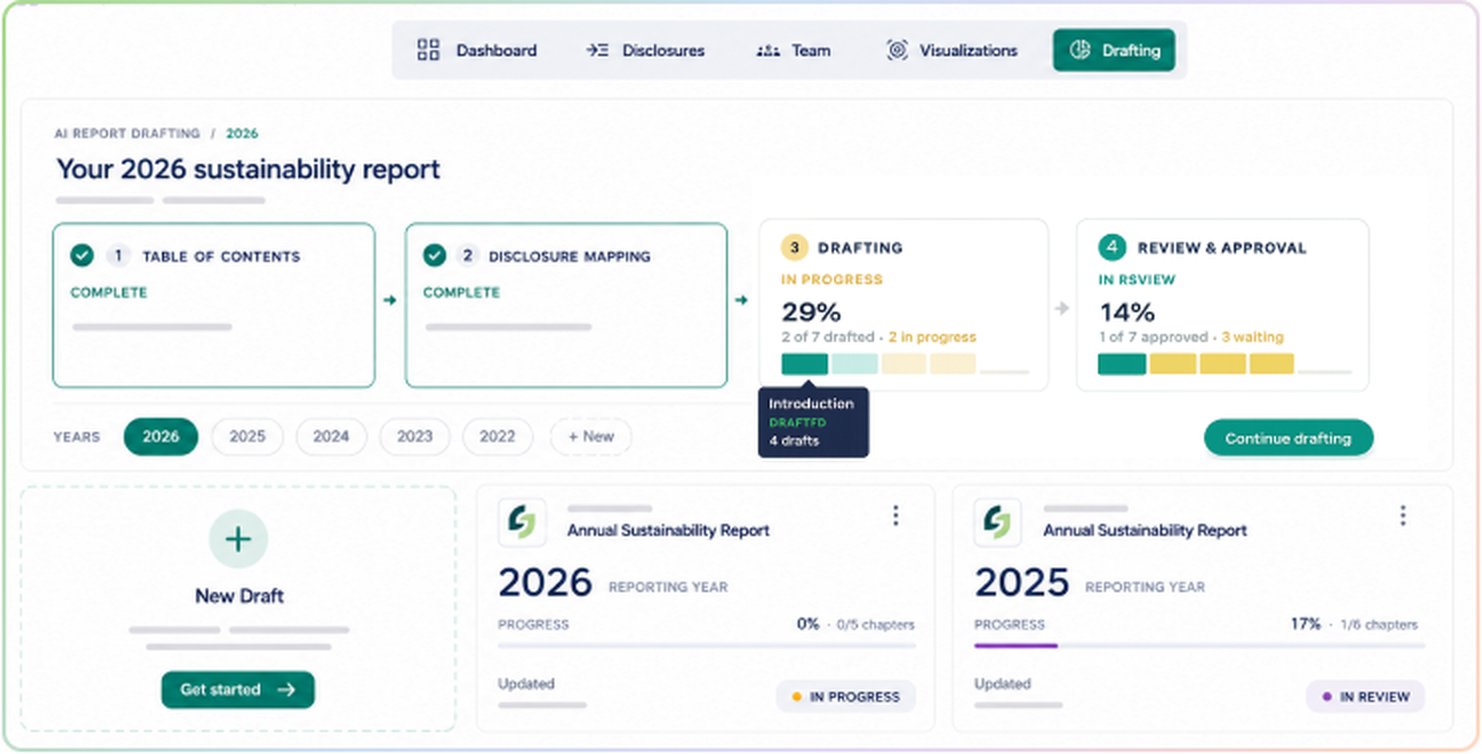Click the 'Your 2026 sustainability report' heading

(x=248, y=169)
